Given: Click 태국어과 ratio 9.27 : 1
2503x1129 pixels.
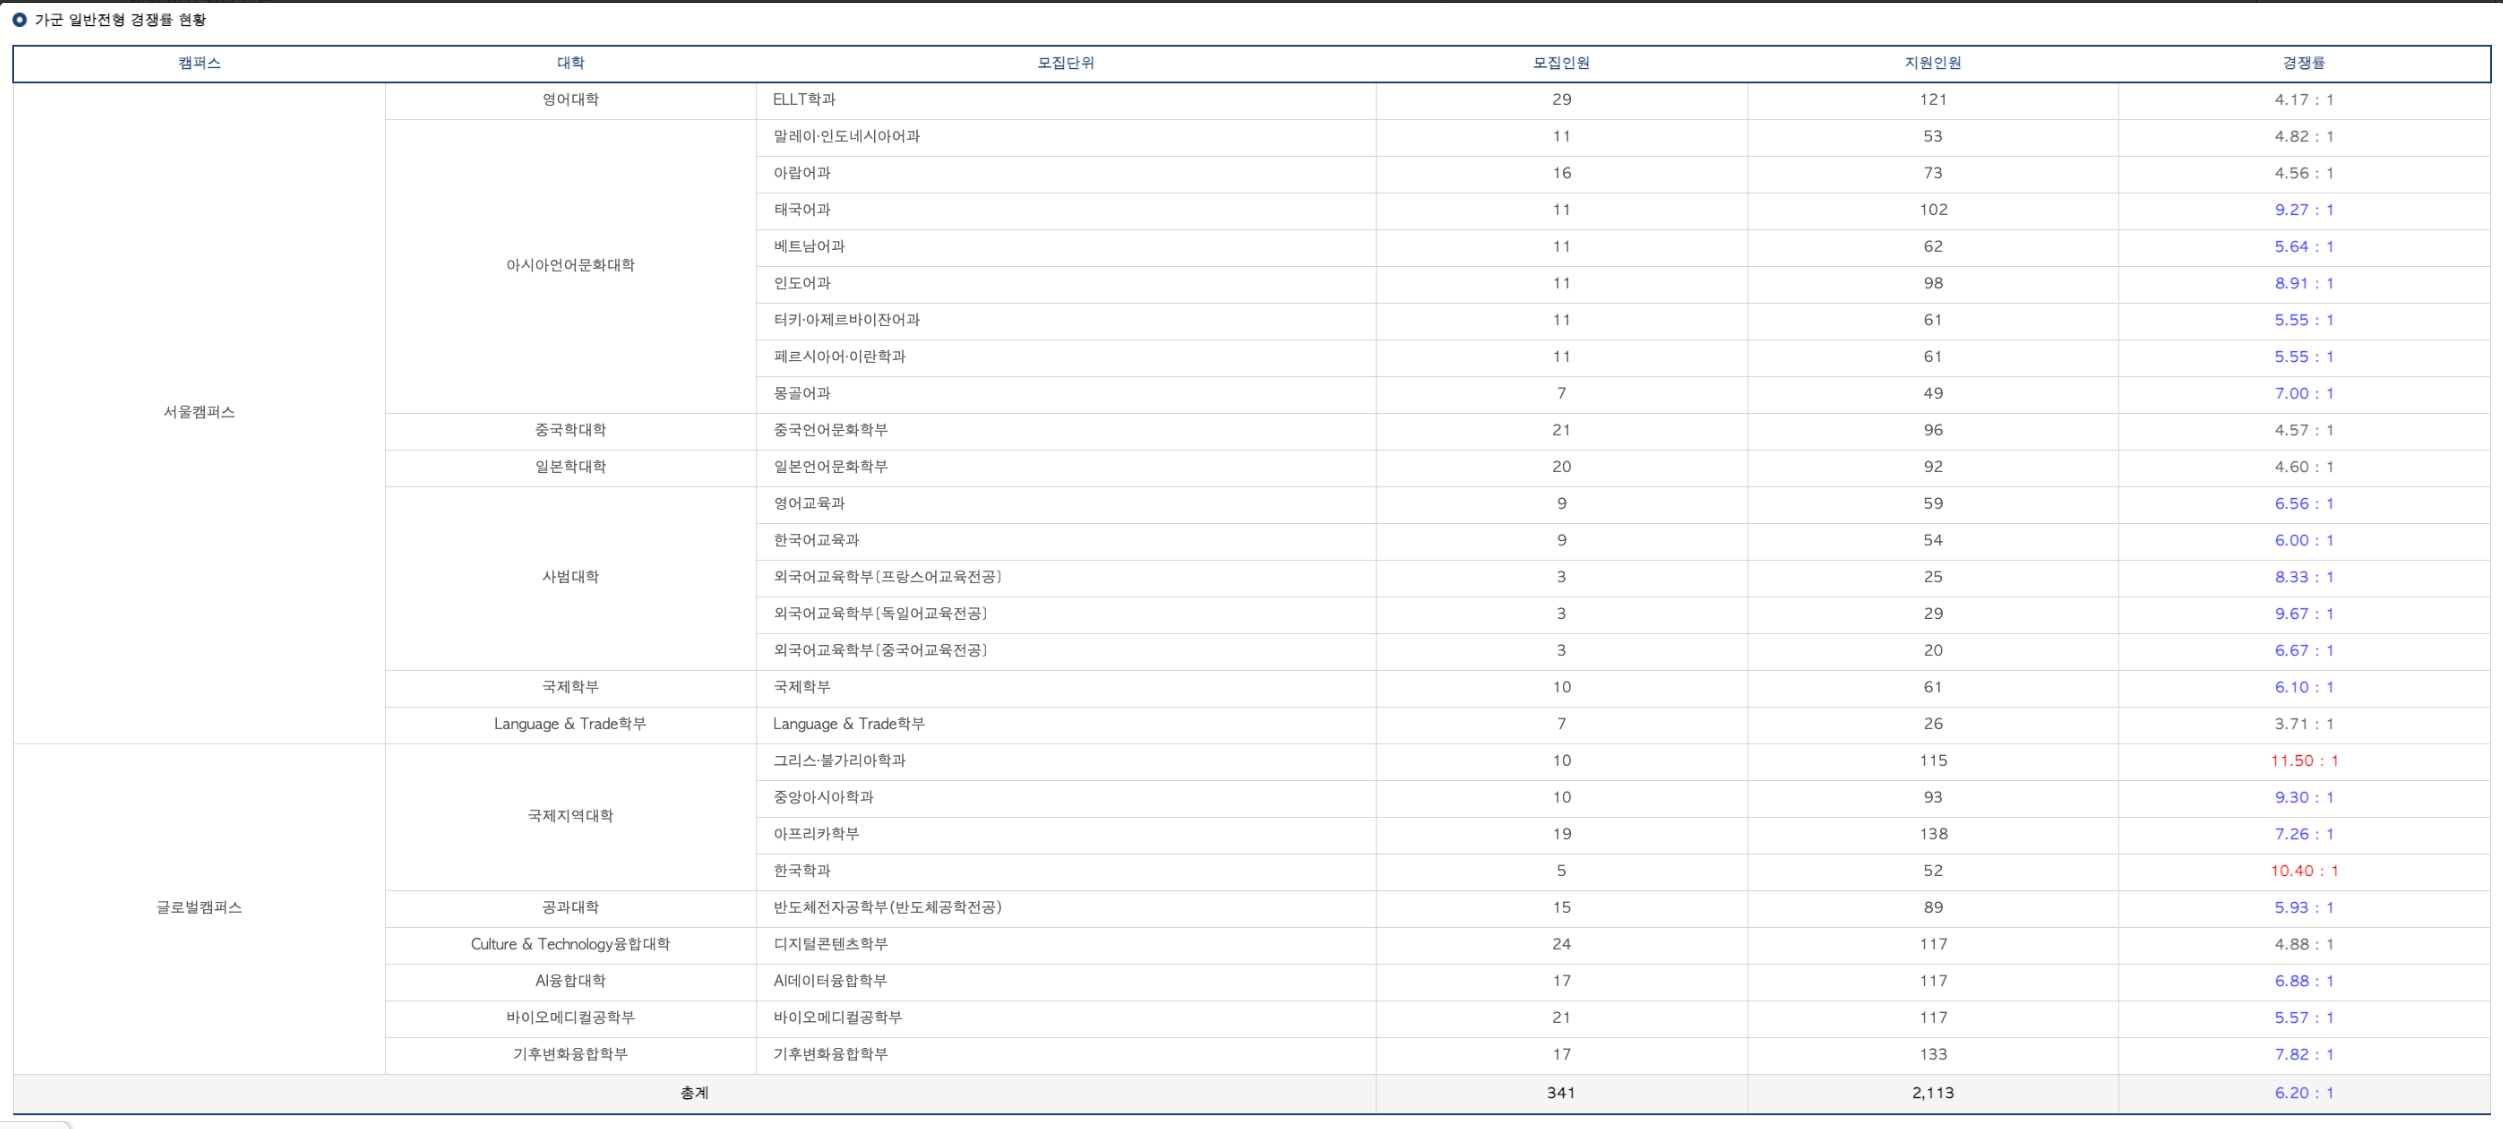Looking at the screenshot, I should [2303, 210].
